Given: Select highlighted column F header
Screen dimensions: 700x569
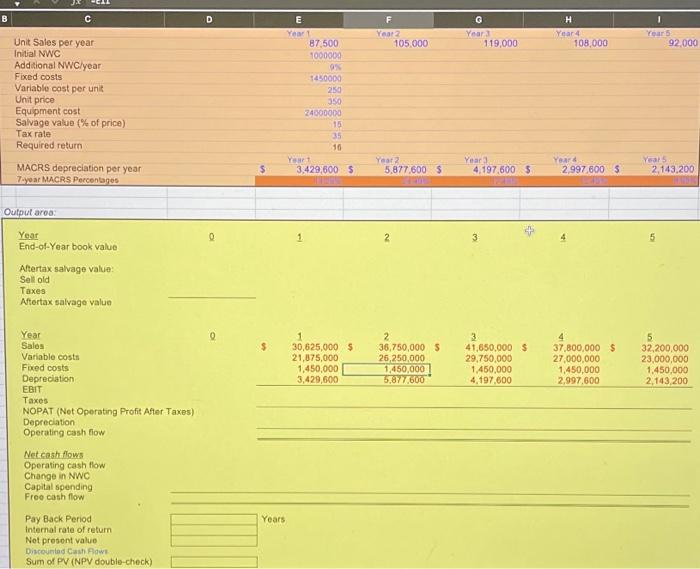Looking at the screenshot, I should (x=388, y=20).
